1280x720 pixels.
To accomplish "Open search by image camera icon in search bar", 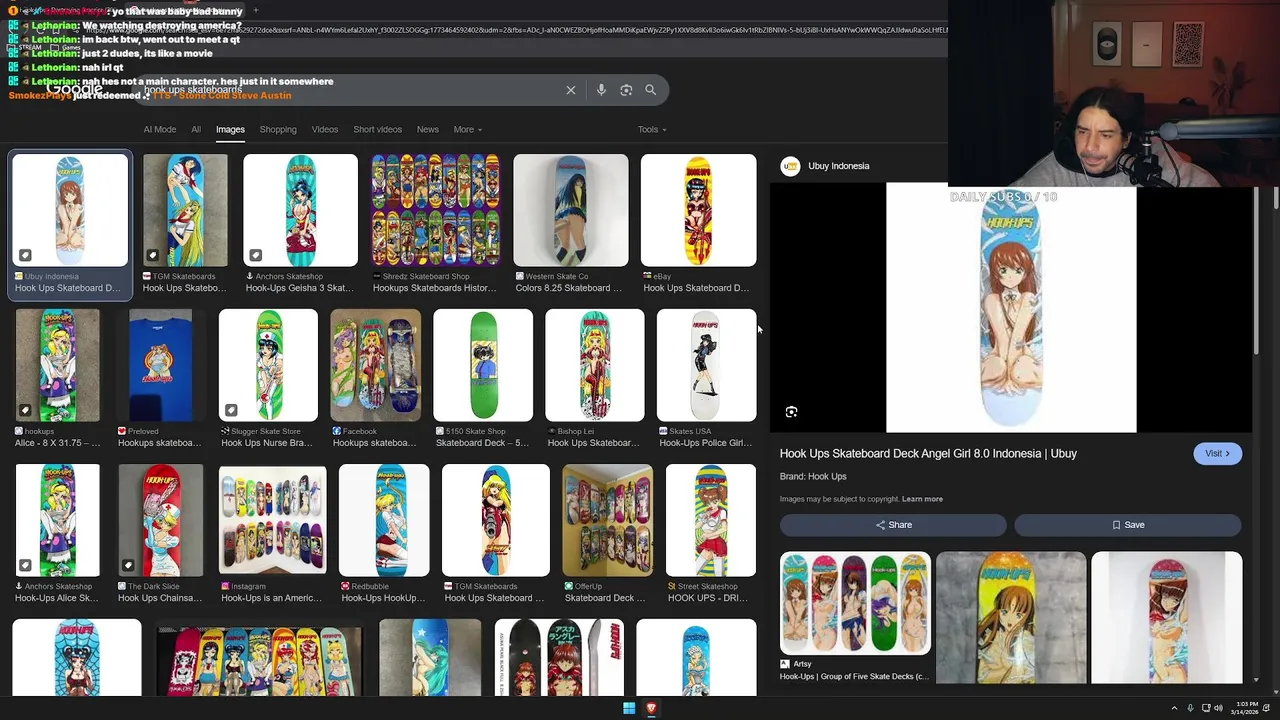I will click(x=626, y=90).
